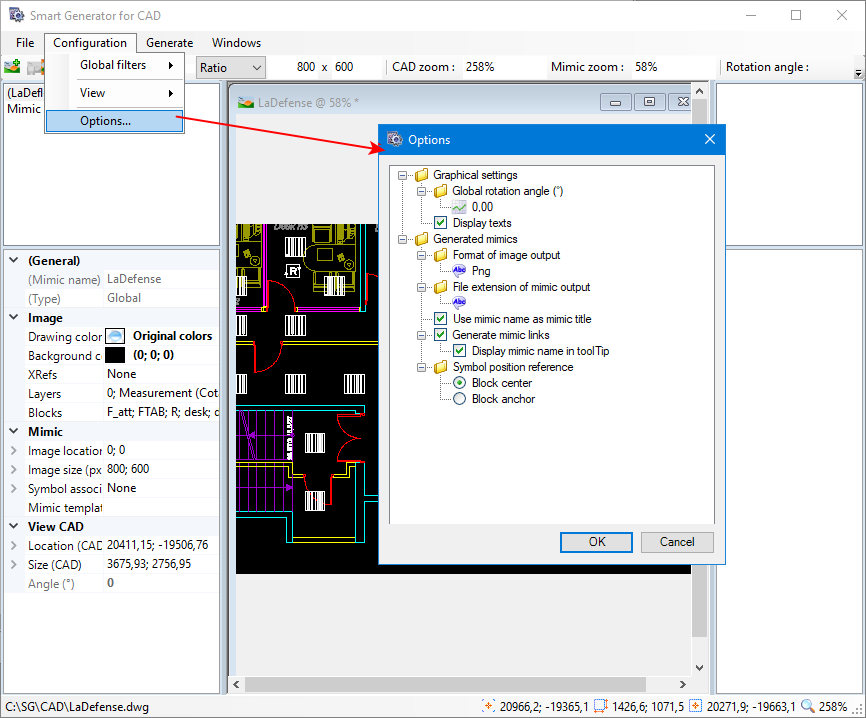The height and width of the screenshot is (718, 866).
Task: Click the Graphical settings folder icon
Action: click(x=421, y=175)
